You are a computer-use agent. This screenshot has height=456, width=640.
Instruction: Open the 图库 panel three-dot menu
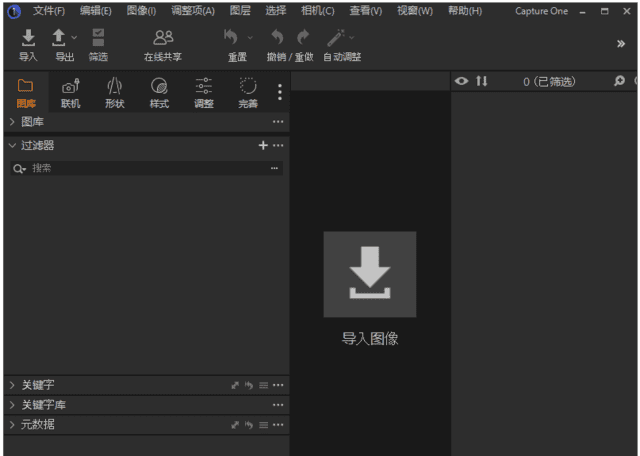(x=278, y=122)
